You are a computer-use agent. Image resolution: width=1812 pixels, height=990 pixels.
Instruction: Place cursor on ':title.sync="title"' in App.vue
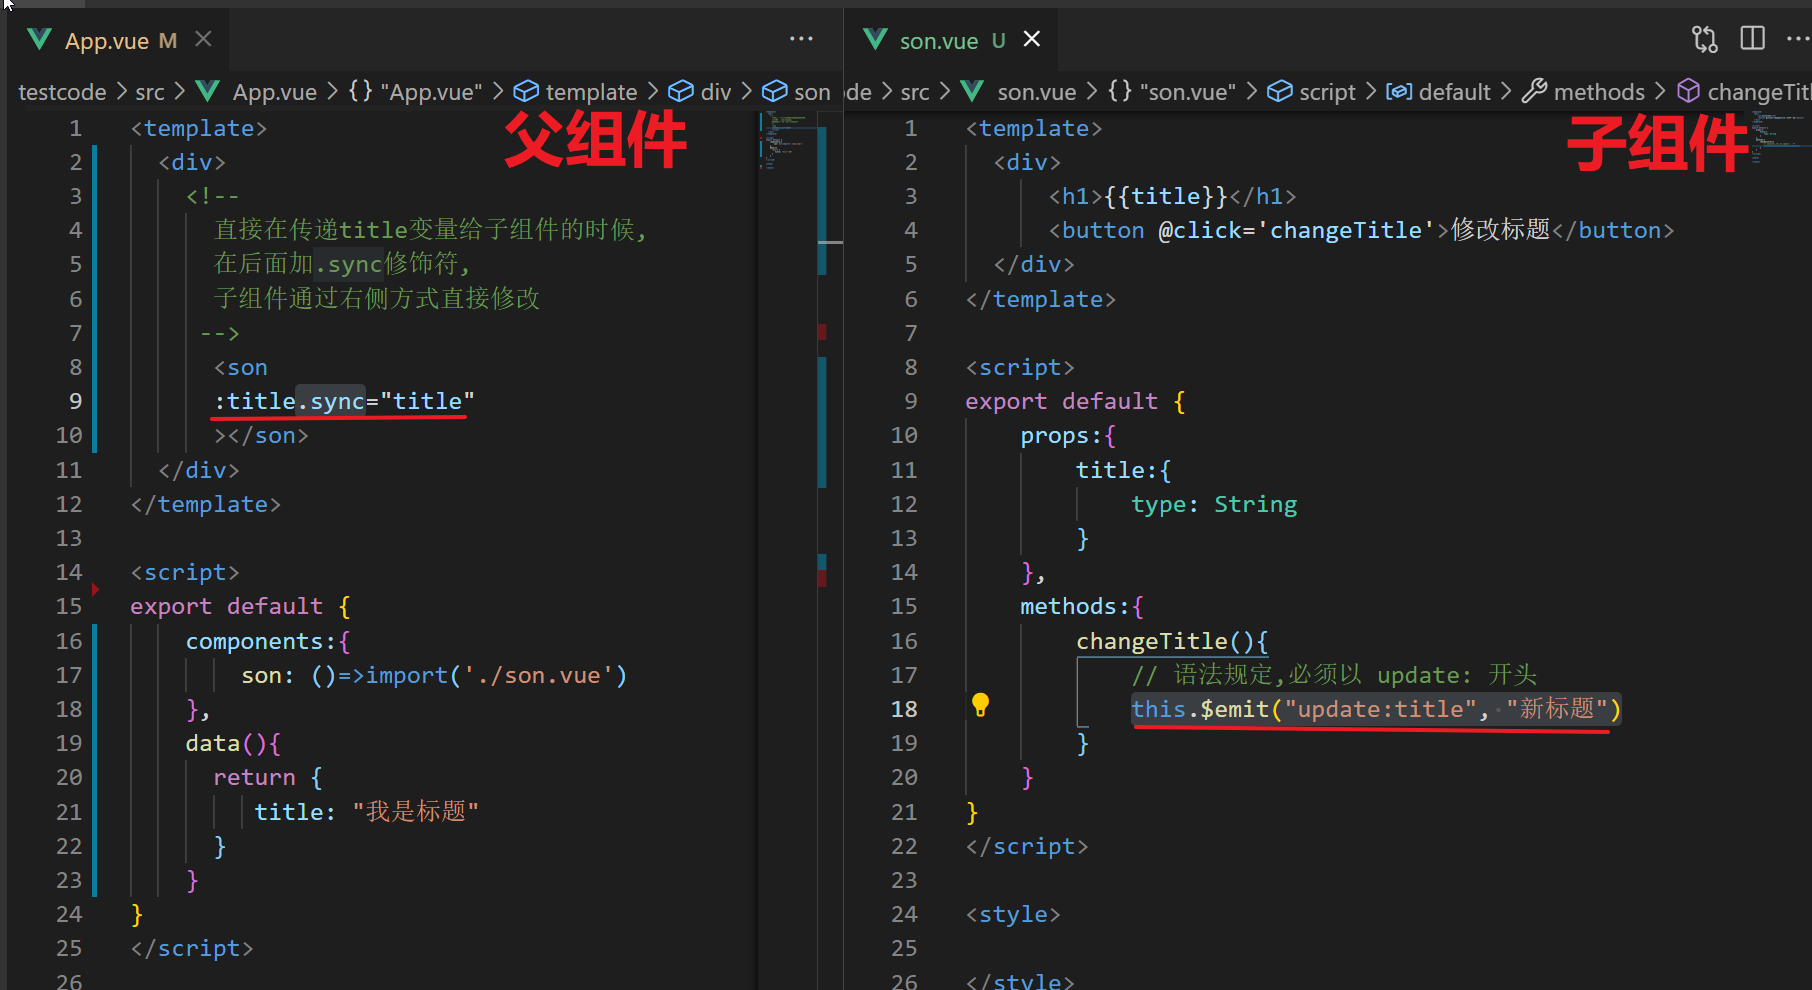pos(344,401)
